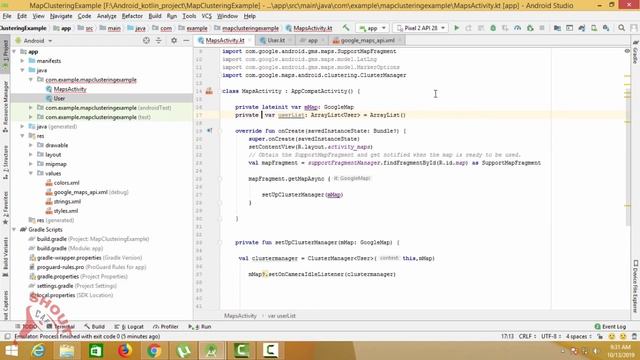Image resolution: width=640 pixels, height=360 pixels.
Task: Open the Pixel 2 API 28 device dropdown
Action: (420, 28)
